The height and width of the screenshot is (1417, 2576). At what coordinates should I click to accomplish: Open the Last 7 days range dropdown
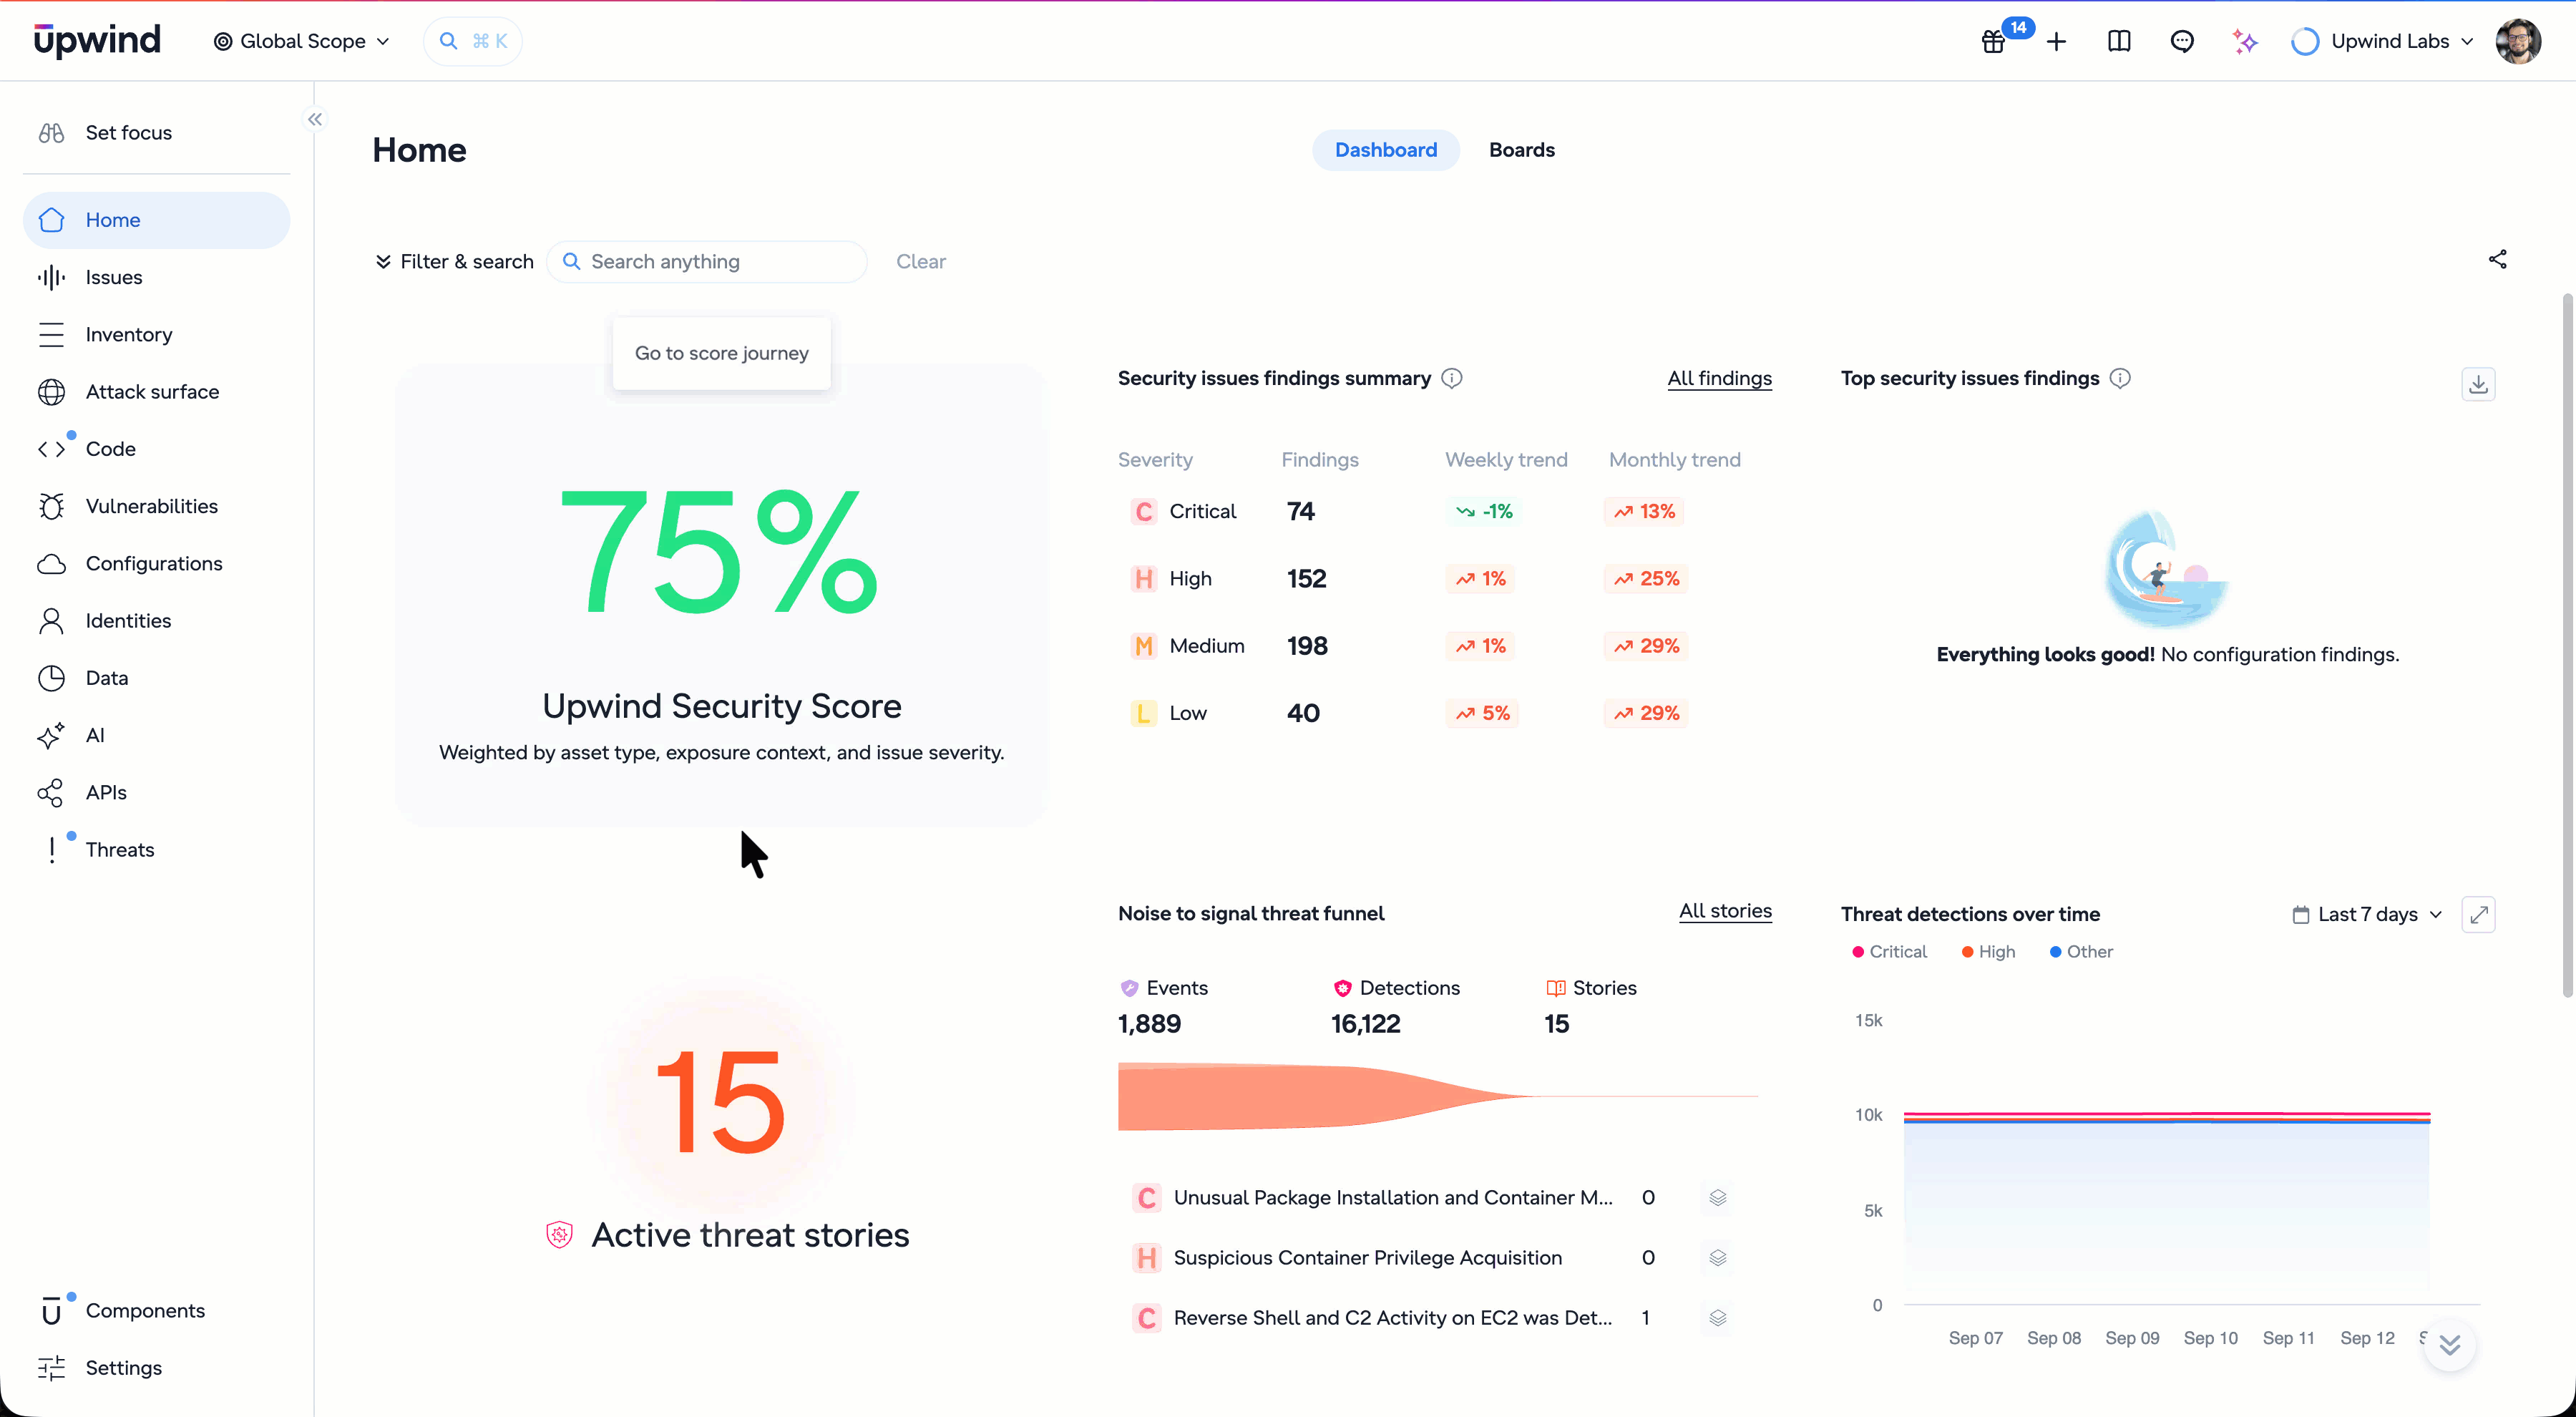click(x=2367, y=914)
